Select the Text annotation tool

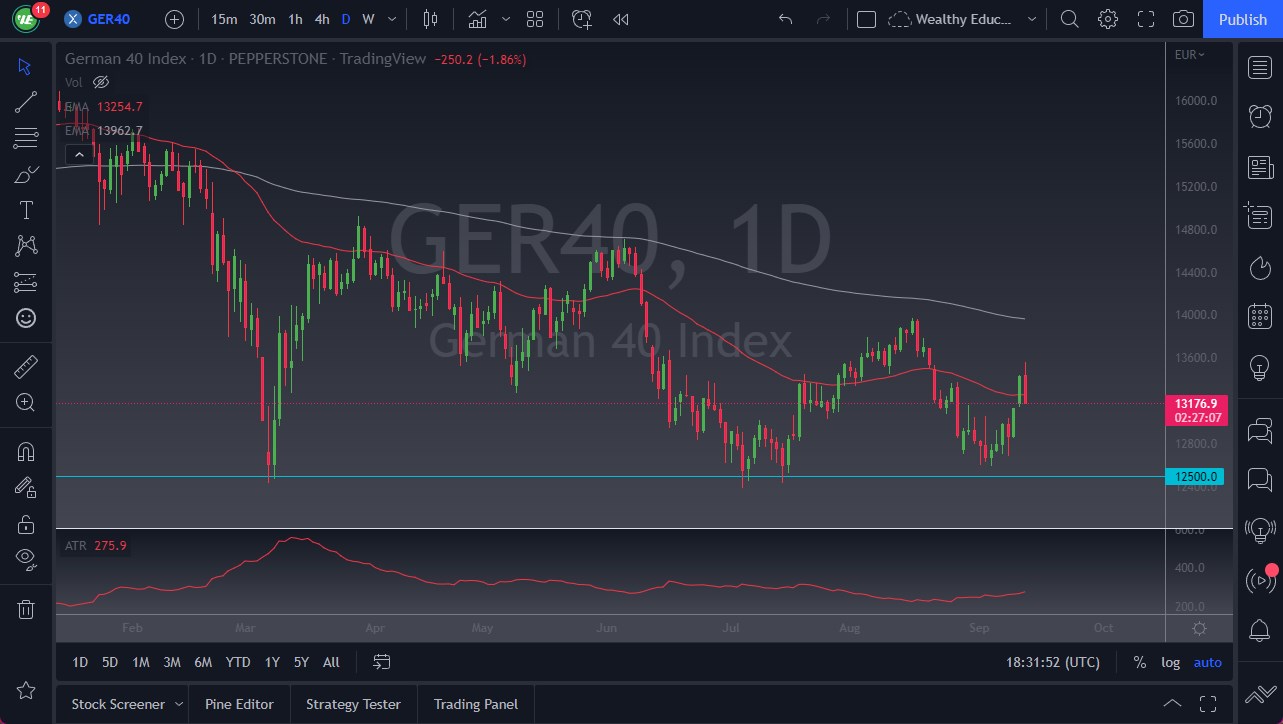tap(25, 209)
